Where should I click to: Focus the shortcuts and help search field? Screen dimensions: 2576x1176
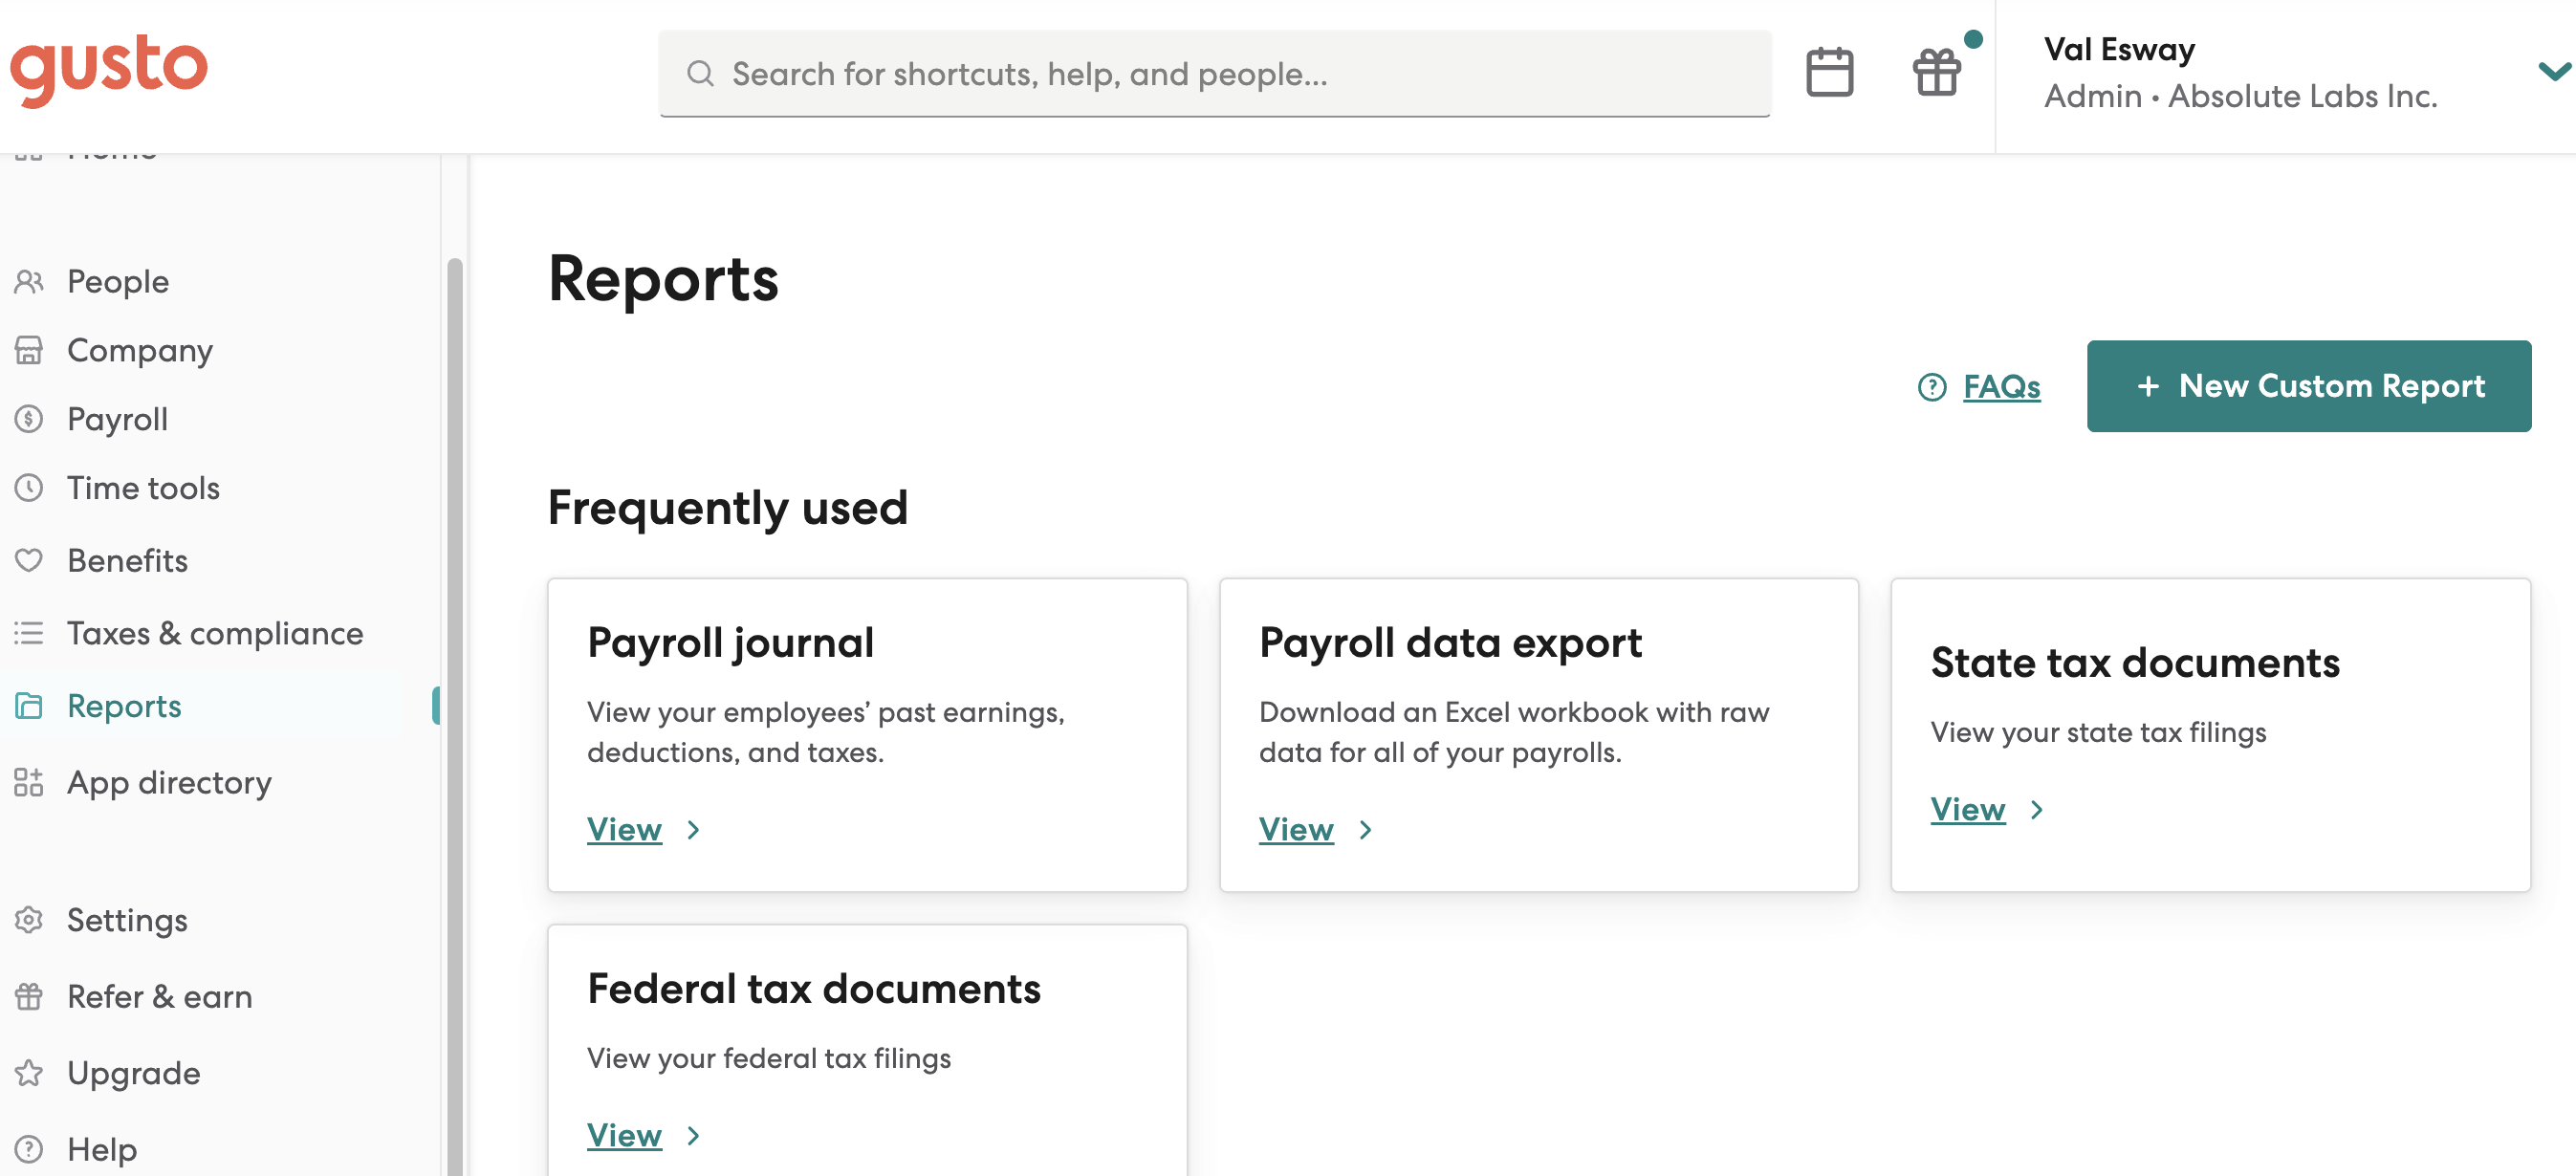pyautogui.click(x=1214, y=74)
